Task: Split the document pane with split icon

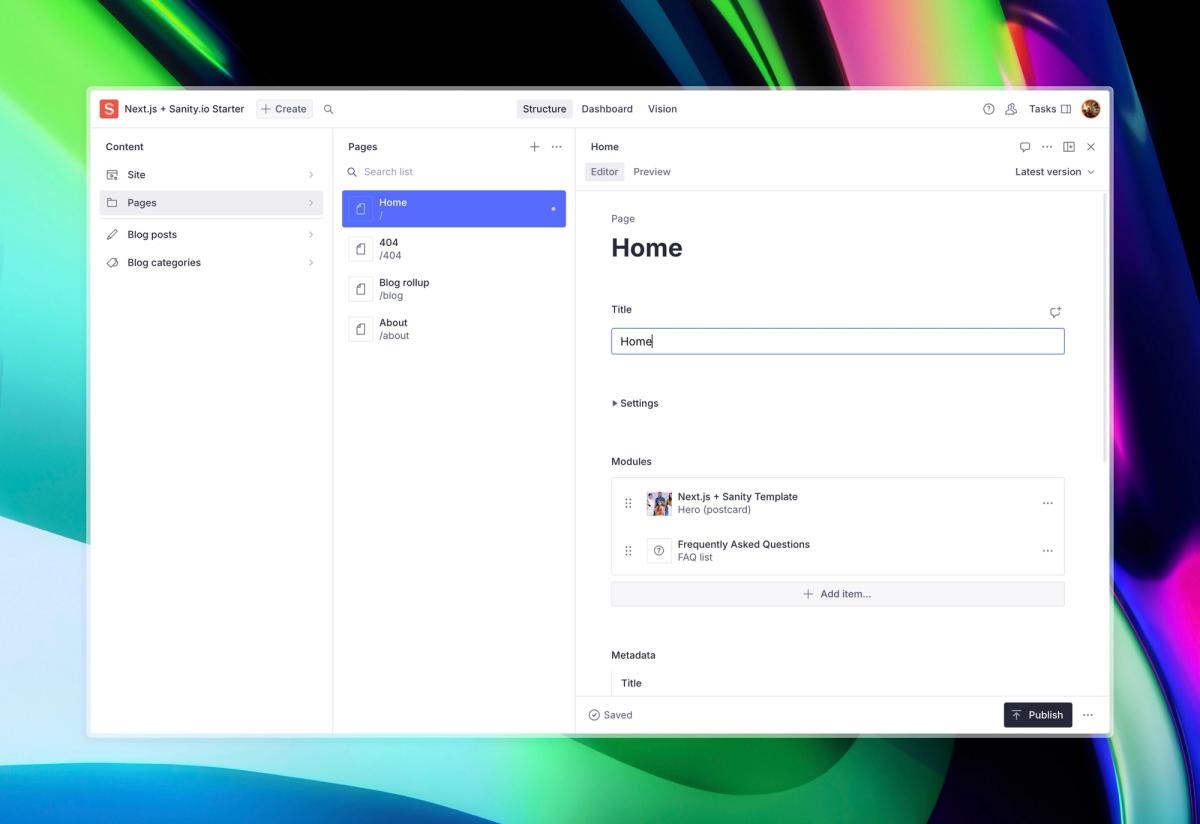Action: coord(1069,147)
